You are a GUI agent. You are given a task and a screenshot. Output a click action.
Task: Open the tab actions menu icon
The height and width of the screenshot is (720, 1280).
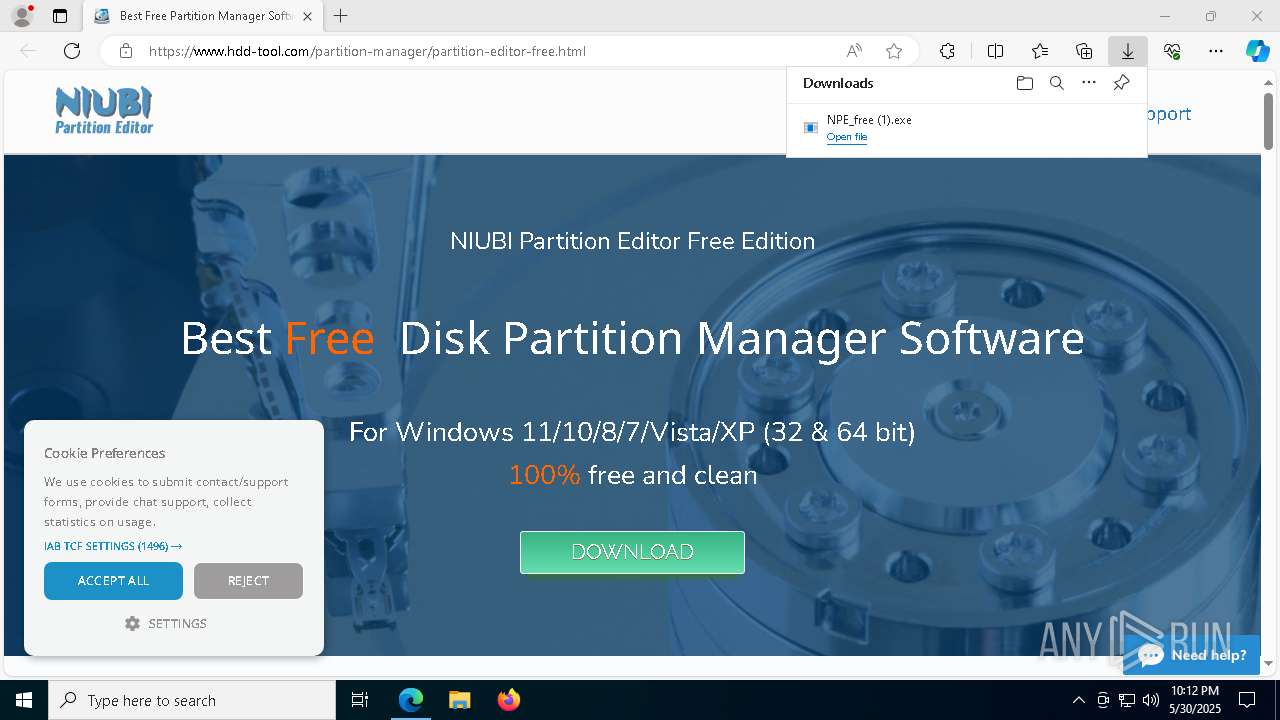pos(60,16)
